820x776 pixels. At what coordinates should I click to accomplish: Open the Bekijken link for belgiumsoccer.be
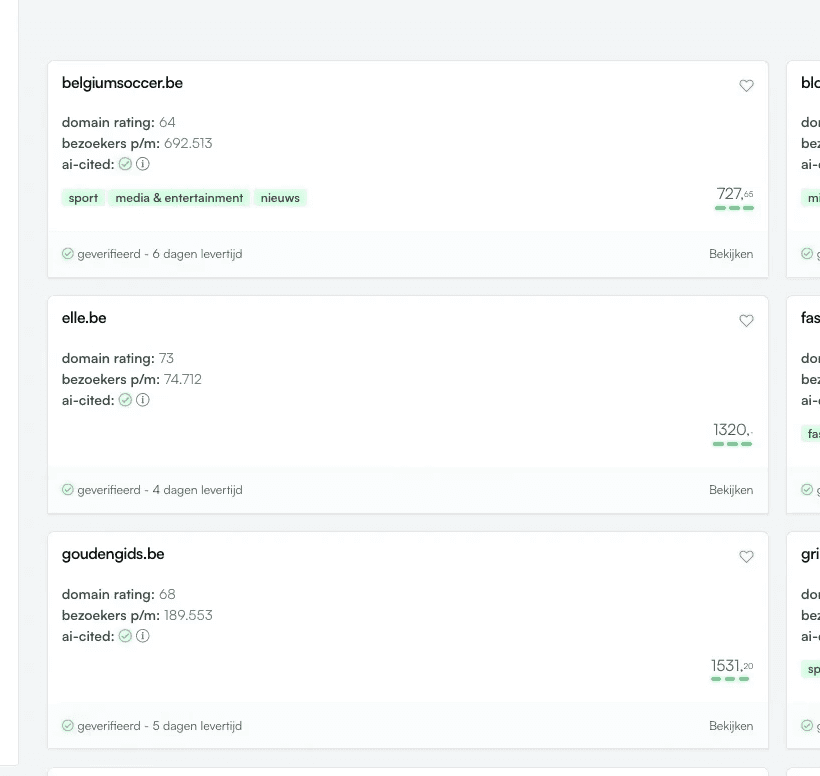(x=731, y=254)
